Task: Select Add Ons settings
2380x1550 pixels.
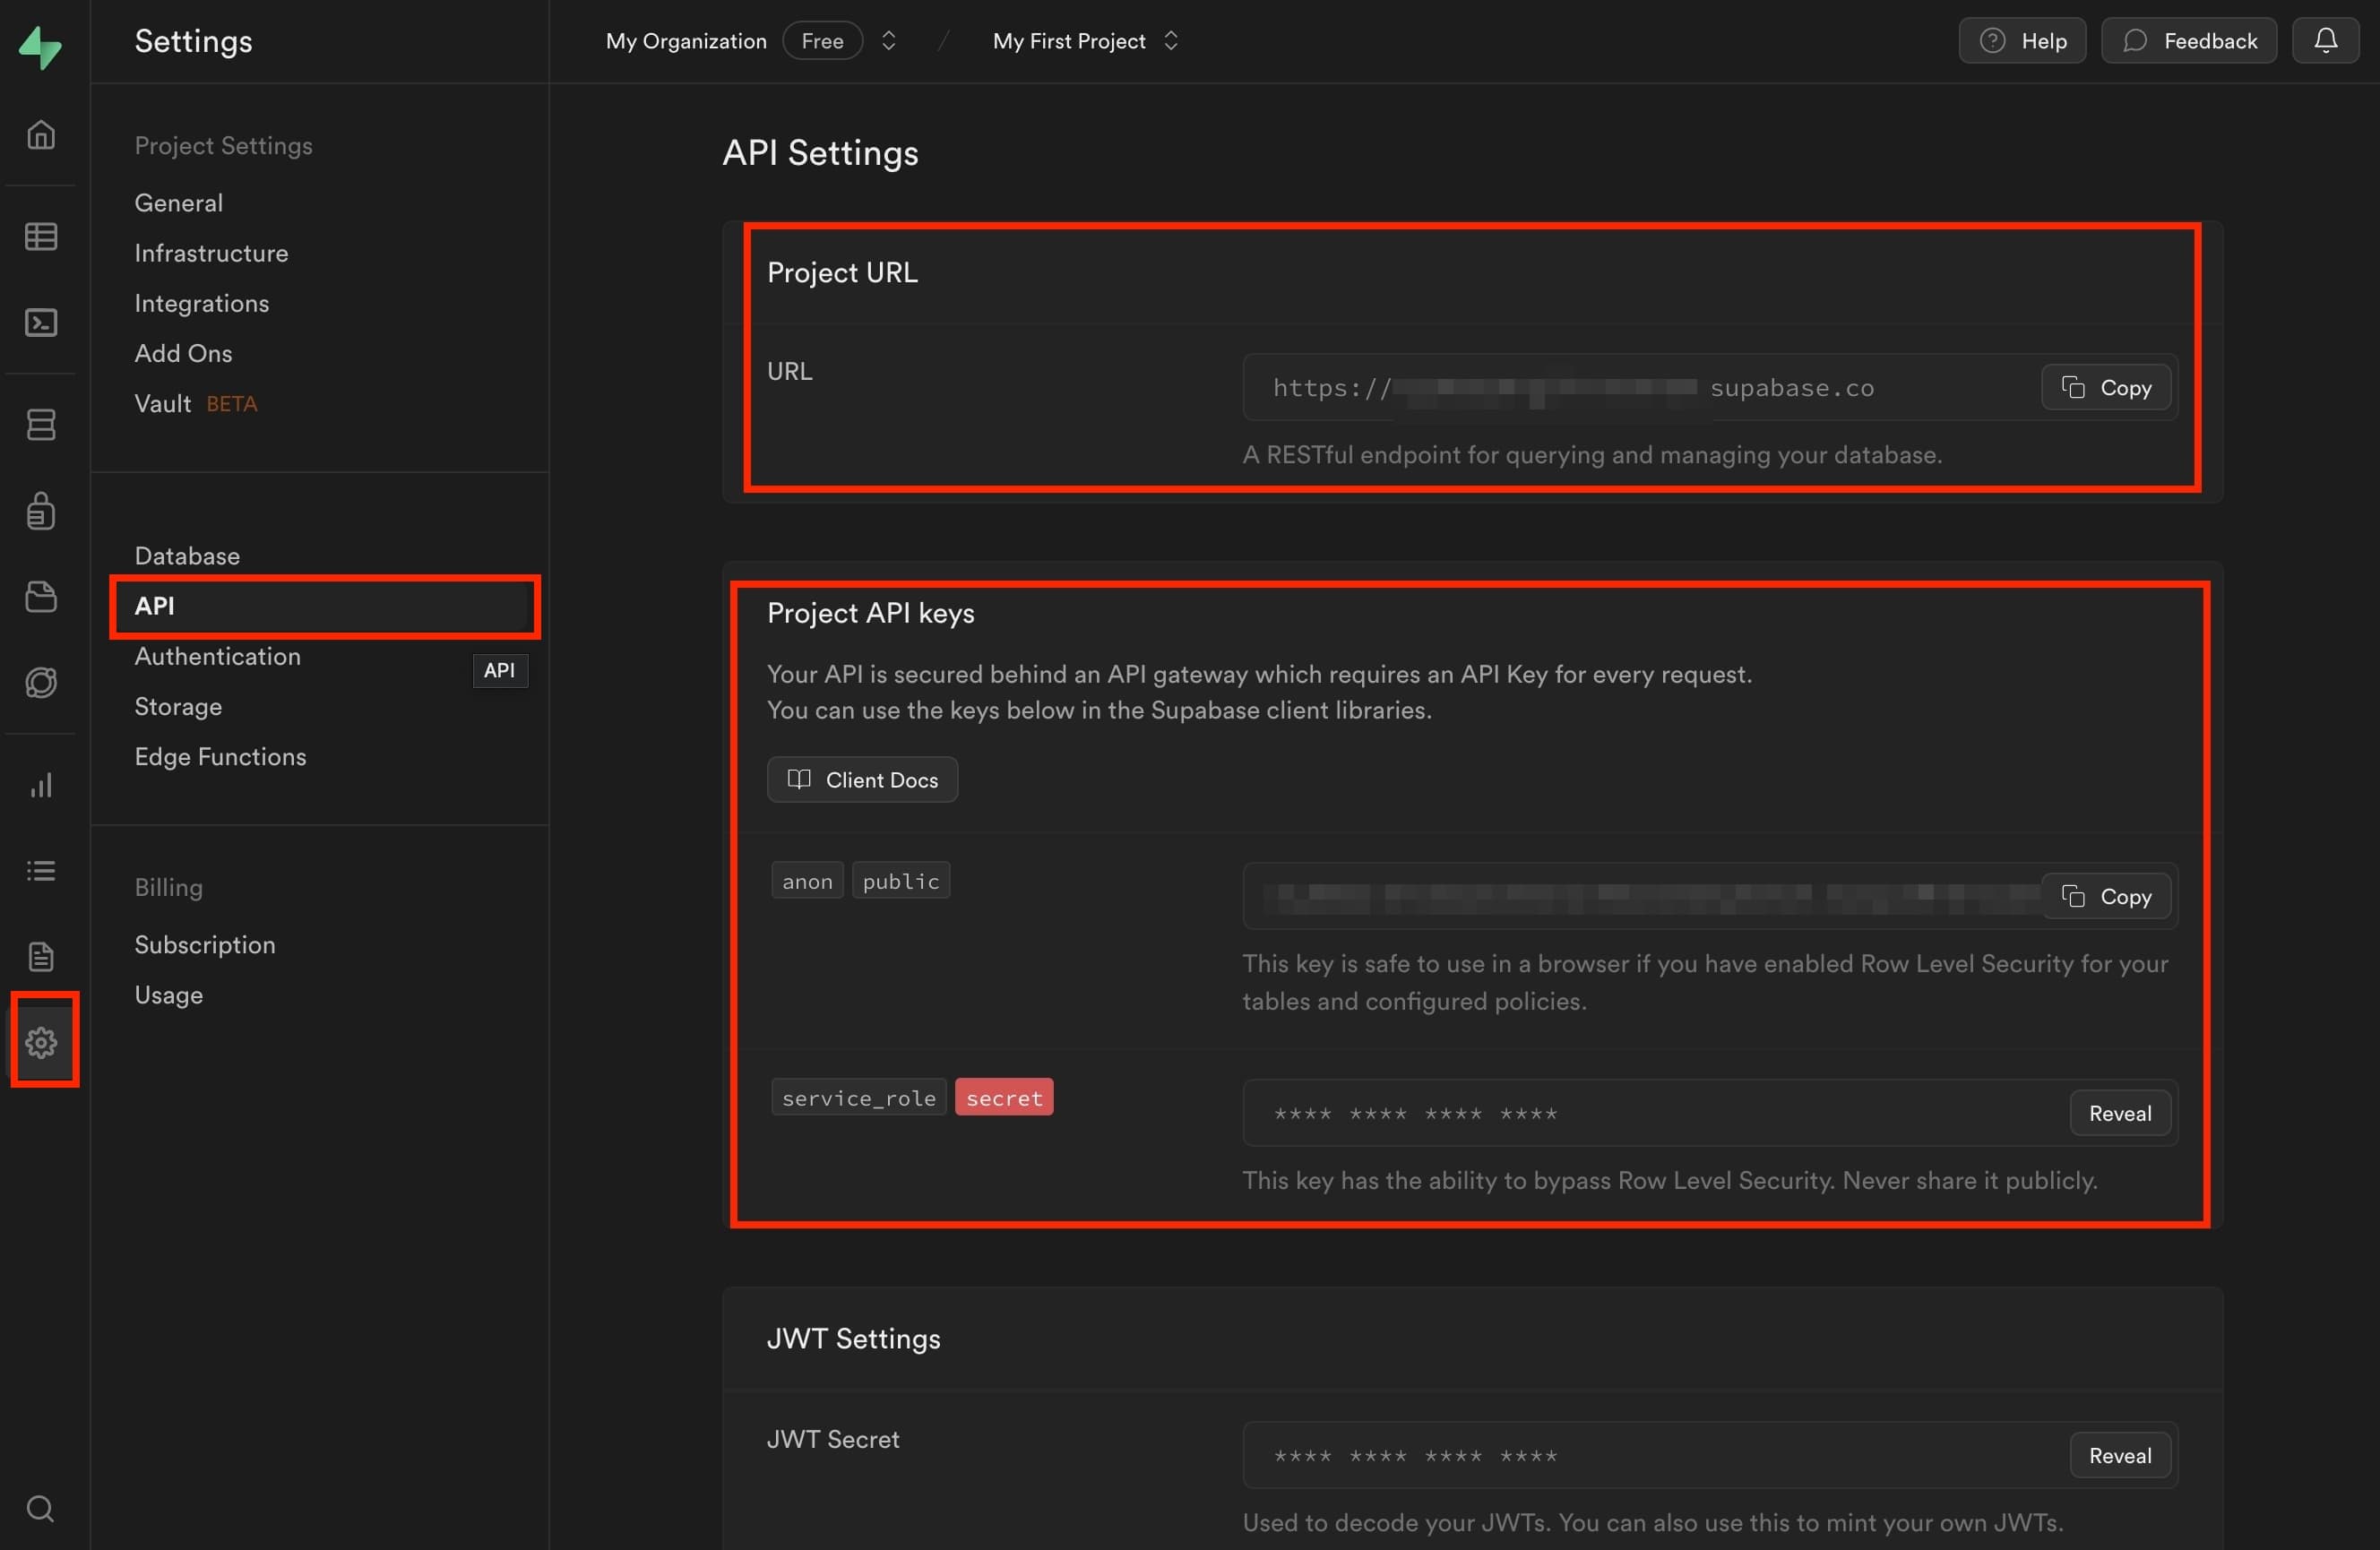Action: pyautogui.click(x=184, y=353)
